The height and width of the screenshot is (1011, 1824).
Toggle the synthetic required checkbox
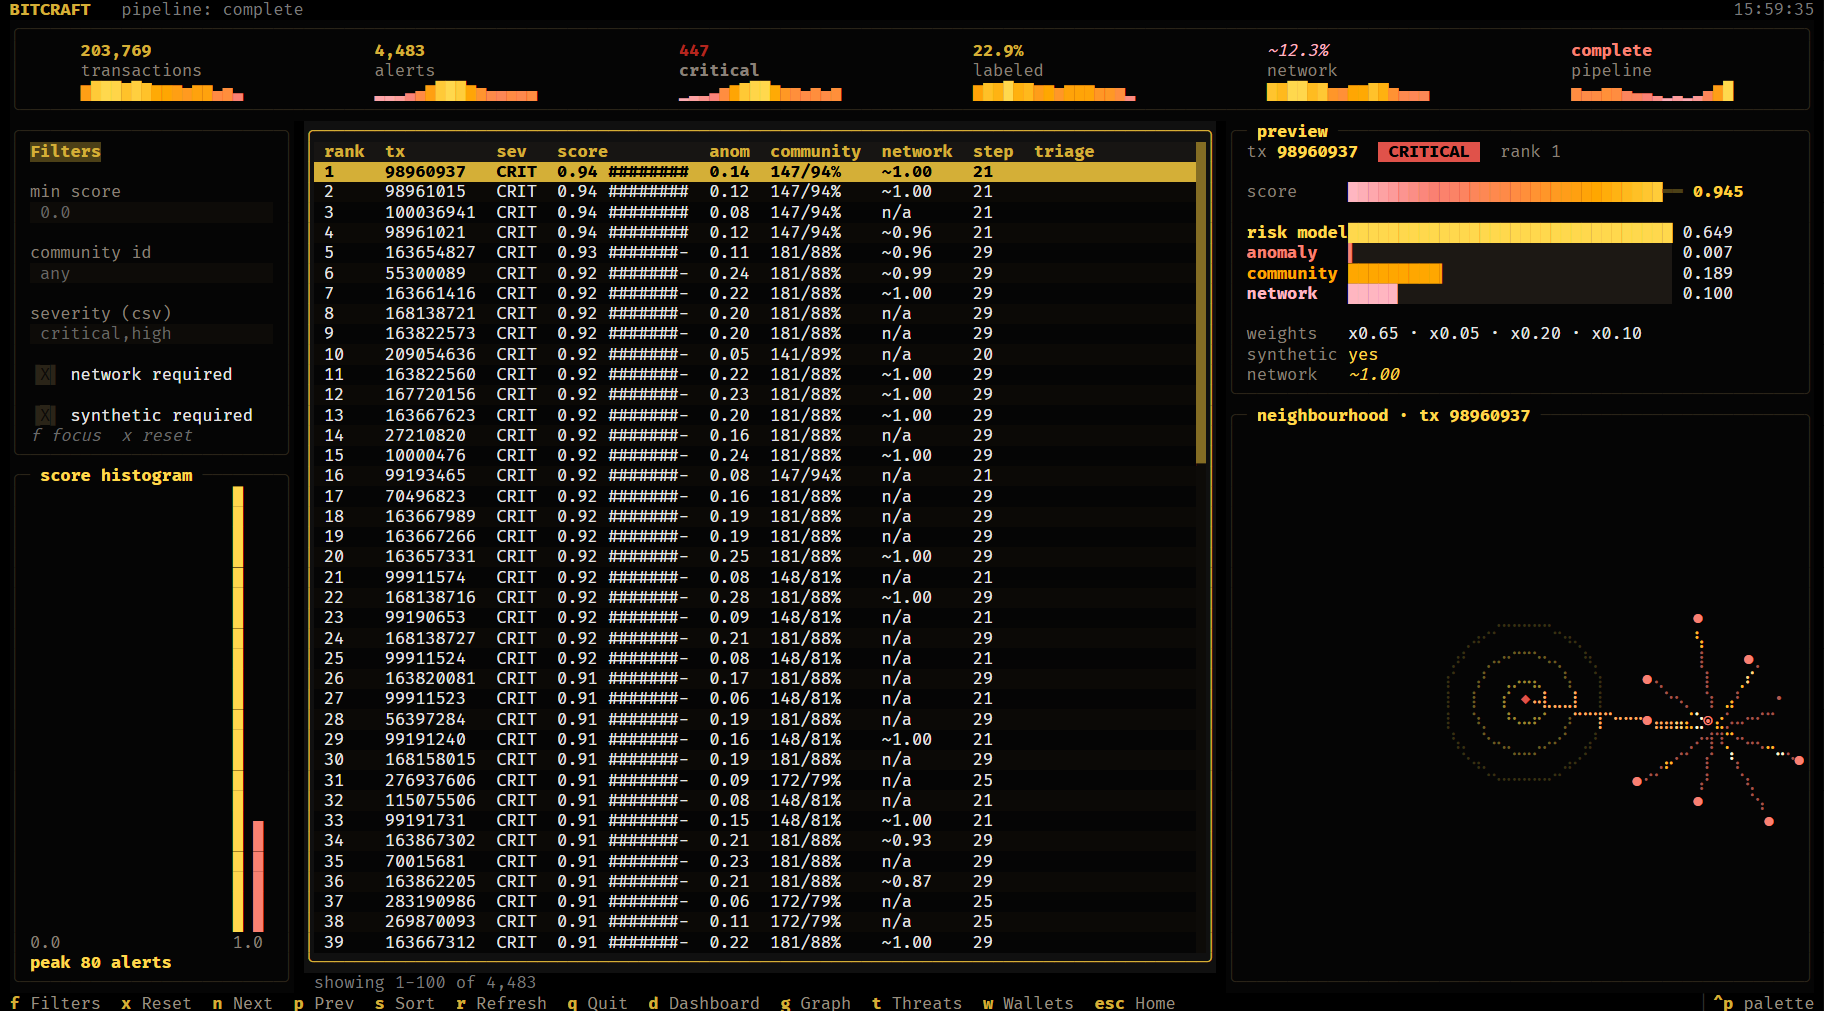(x=45, y=415)
